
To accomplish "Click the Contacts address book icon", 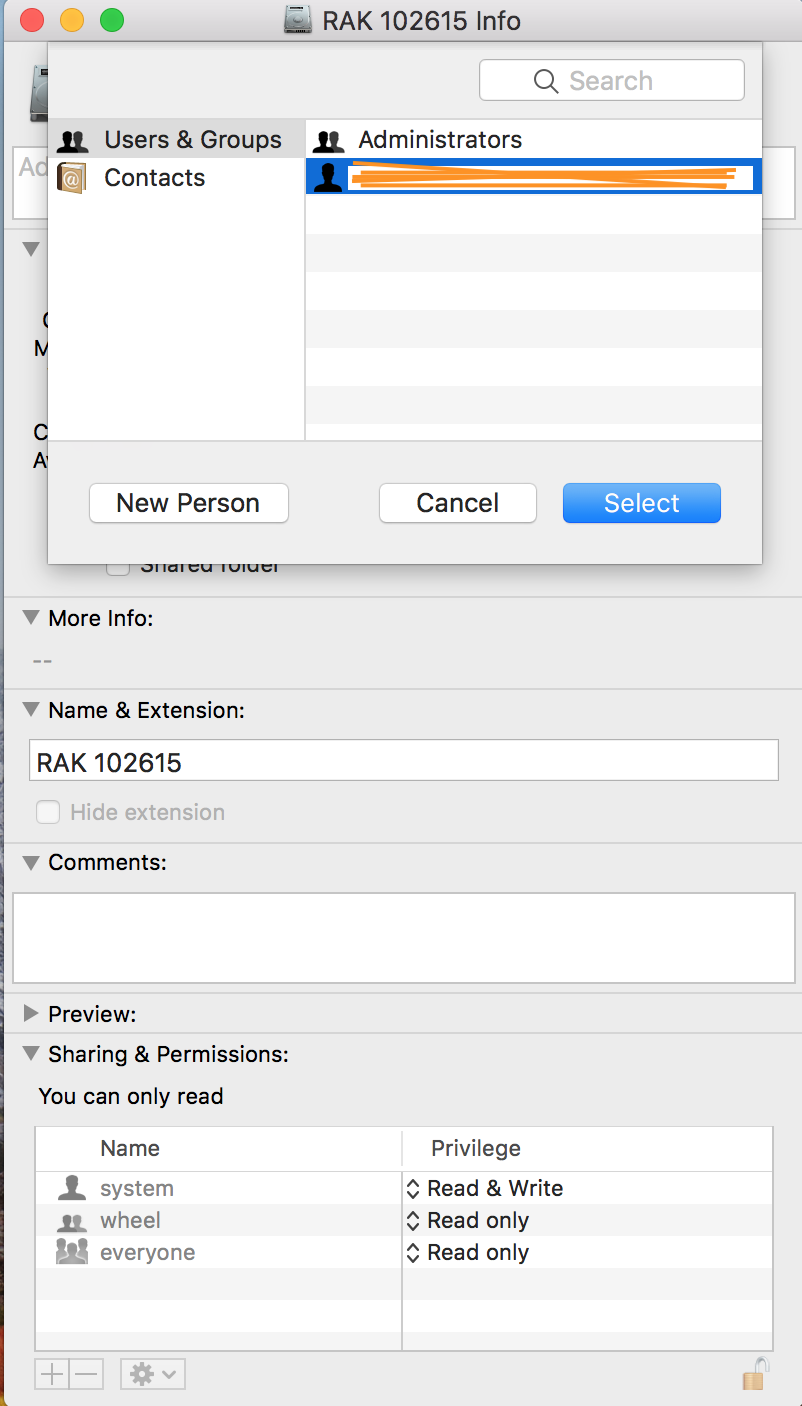I will coord(71,178).
